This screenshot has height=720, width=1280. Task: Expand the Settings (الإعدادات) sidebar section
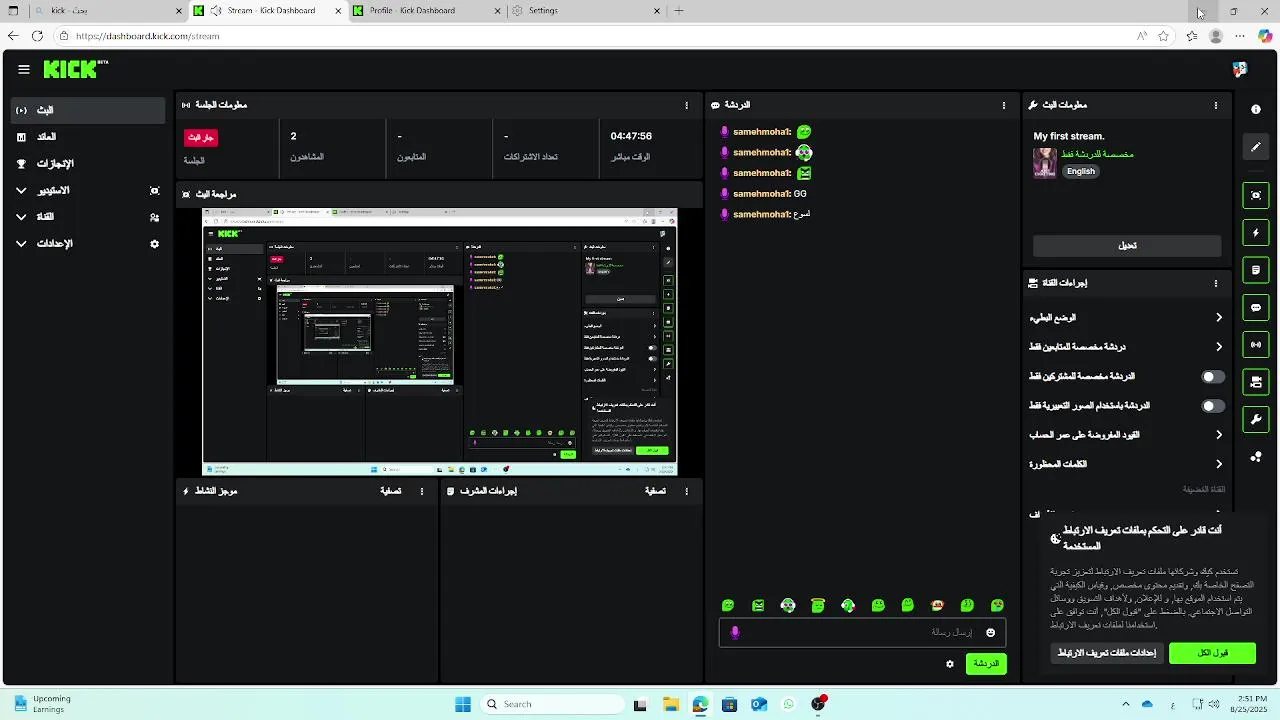coord(88,243)
